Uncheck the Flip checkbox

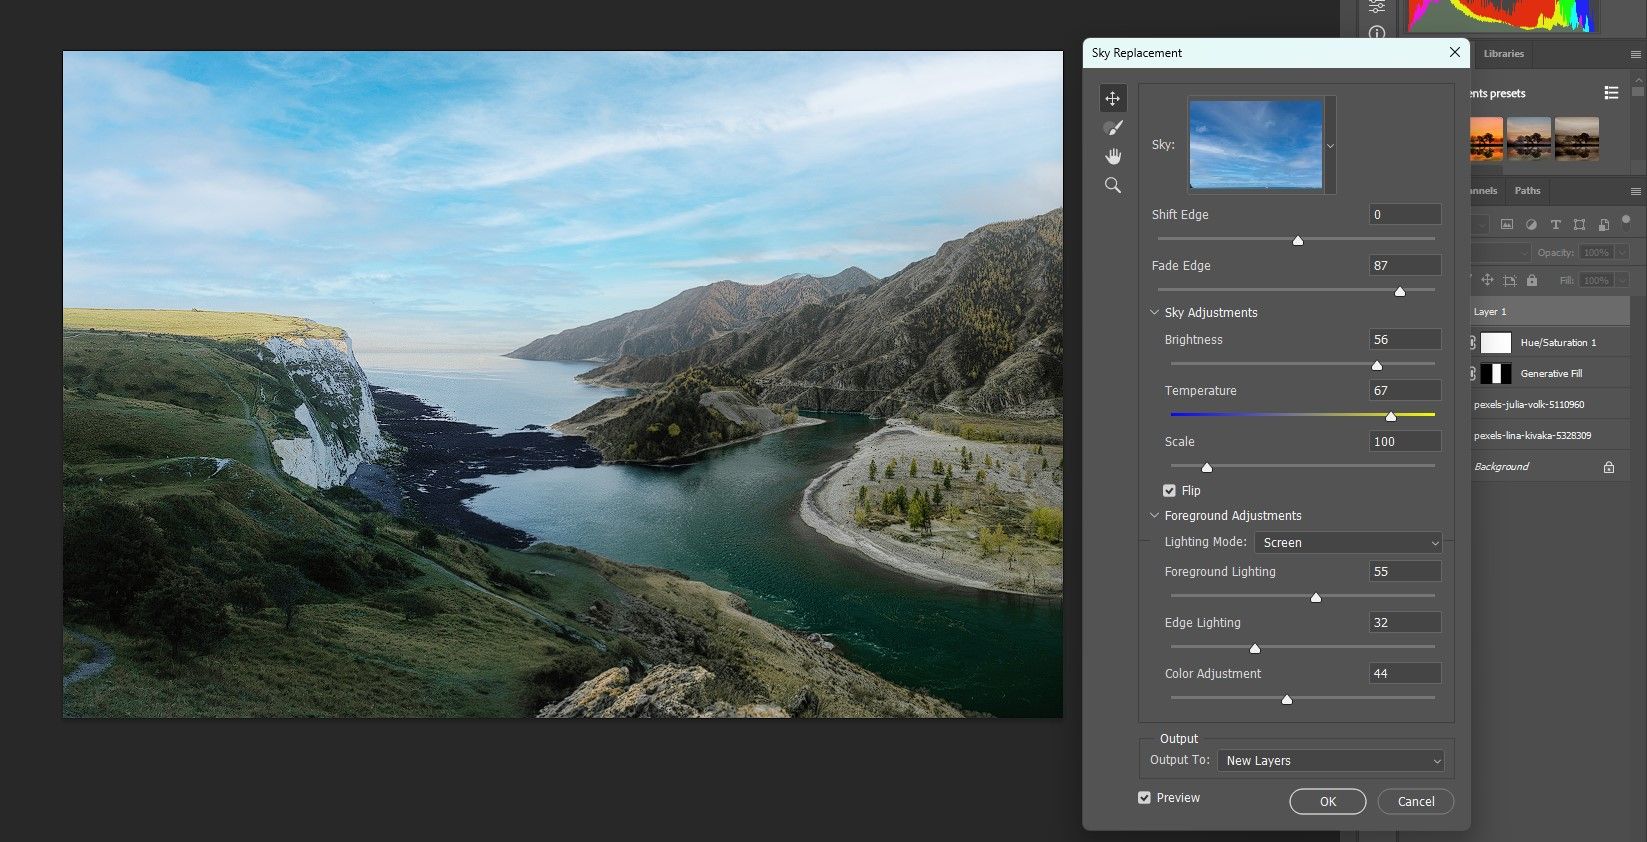(x=1169, y=491)
